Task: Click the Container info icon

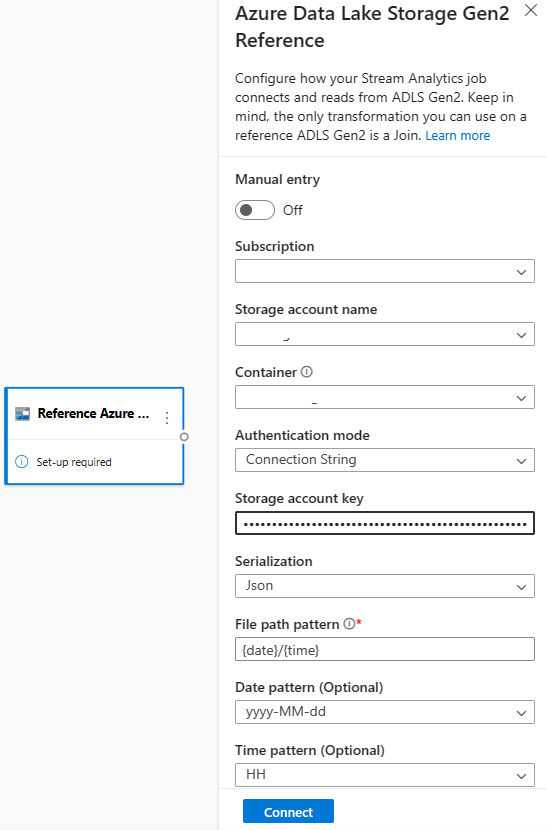Action: point(307,372)
